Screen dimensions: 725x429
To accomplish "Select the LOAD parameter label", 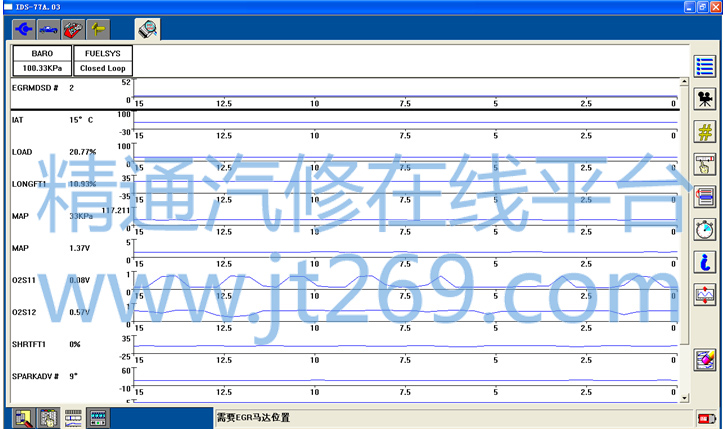I will pos(22,152).
